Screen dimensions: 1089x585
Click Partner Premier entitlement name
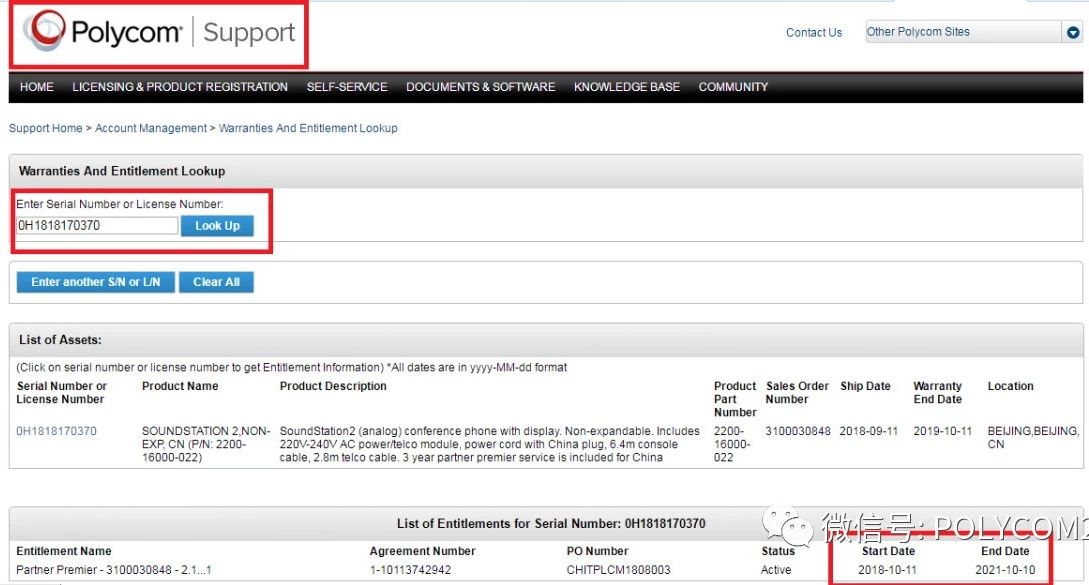[113, 570]
